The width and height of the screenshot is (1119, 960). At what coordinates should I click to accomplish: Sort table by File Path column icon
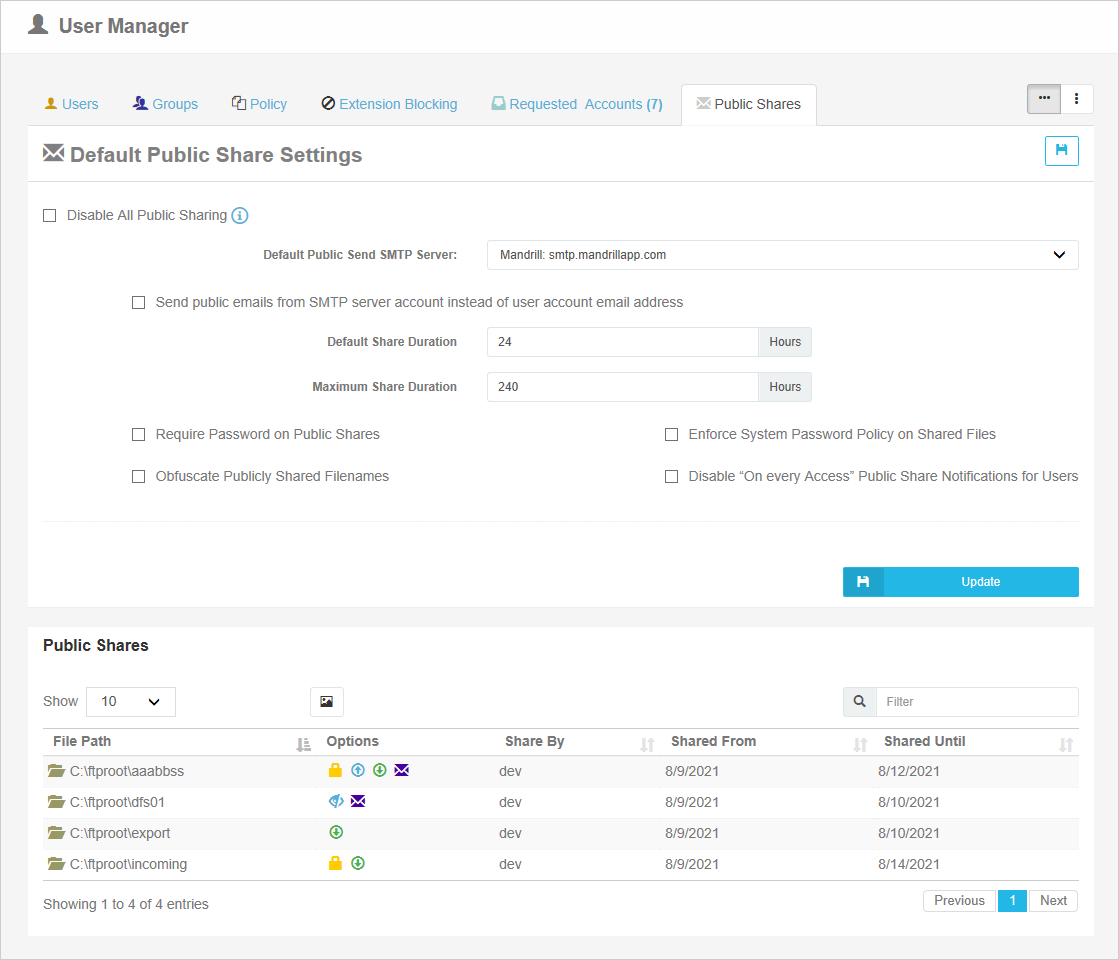pos(303,744)
